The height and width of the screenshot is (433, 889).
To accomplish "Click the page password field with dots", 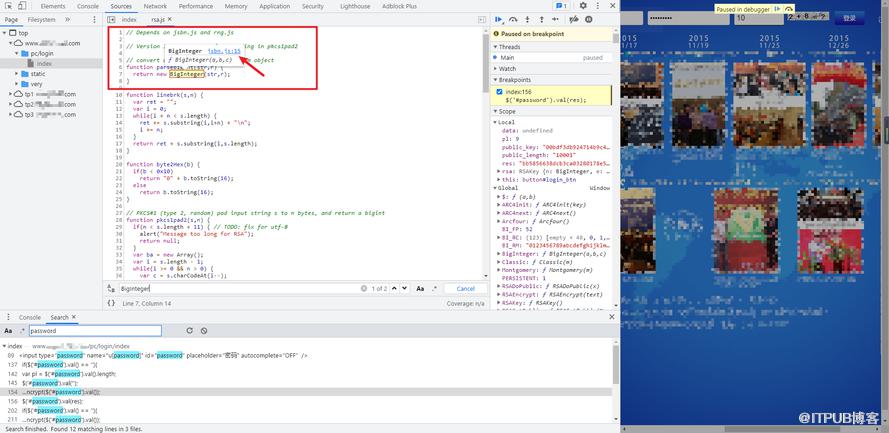I will point(687,18).
